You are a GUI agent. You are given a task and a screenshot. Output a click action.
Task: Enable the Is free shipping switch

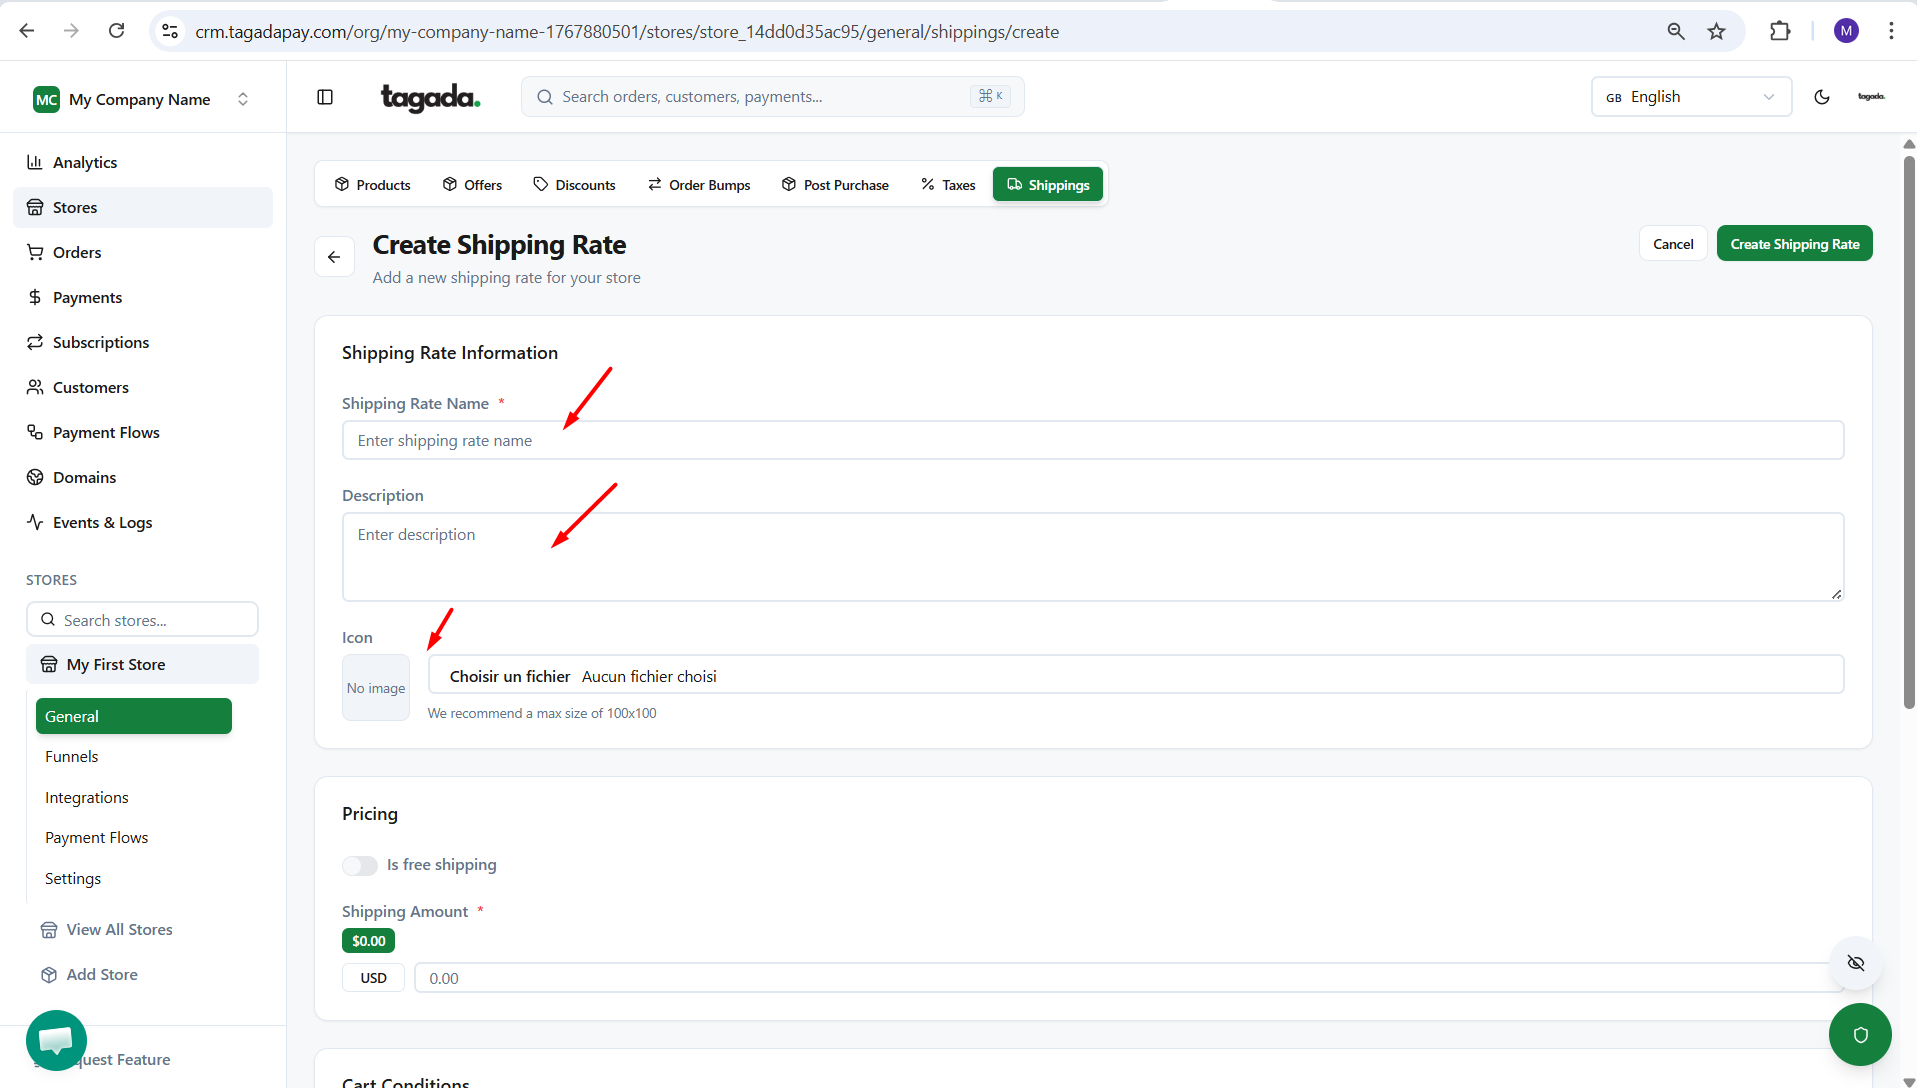click(x=360, y=865)
